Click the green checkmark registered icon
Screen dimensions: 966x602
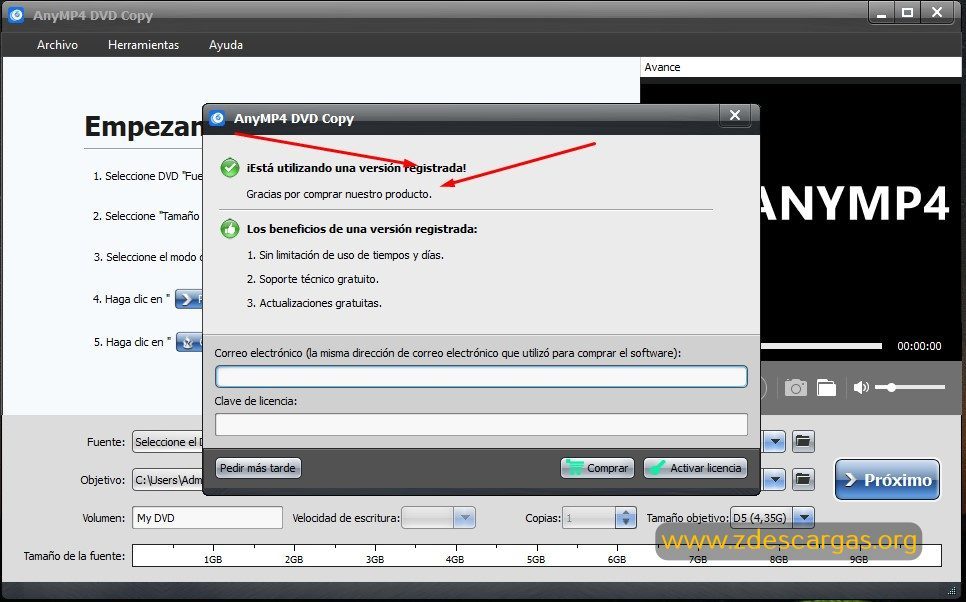[x=230, y=168]
